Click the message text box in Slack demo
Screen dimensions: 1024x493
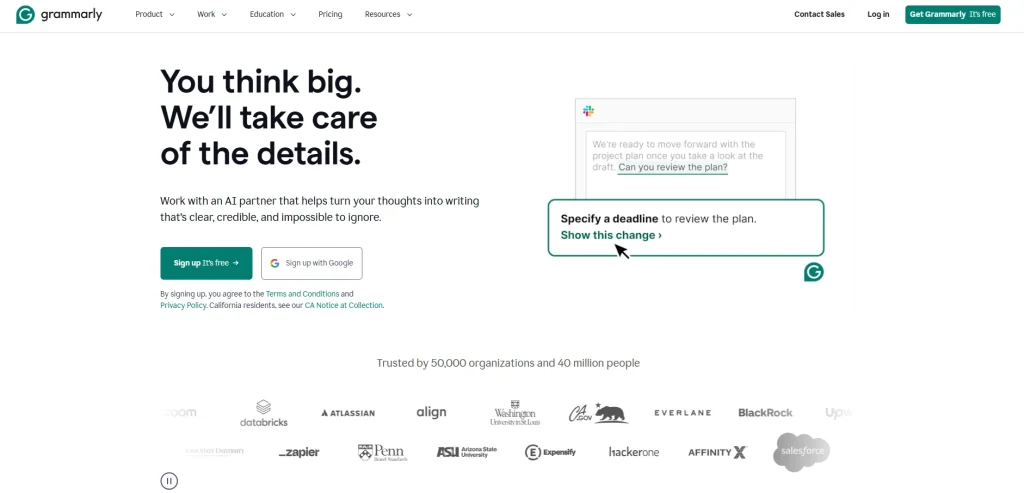[x=685, y=165]
